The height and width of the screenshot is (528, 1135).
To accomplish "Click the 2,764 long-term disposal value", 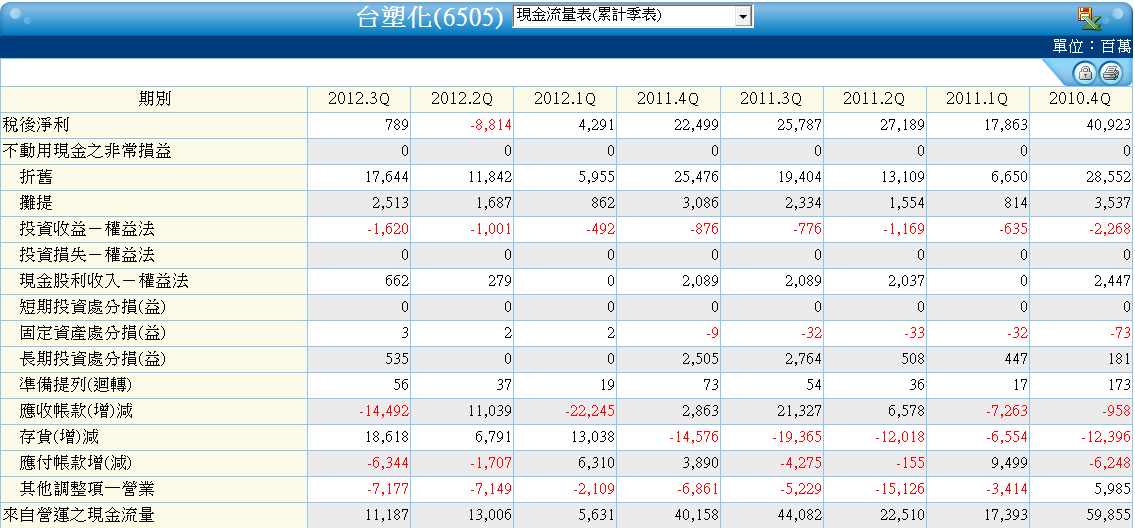I will pyautogui.click(x=803, y=360).
